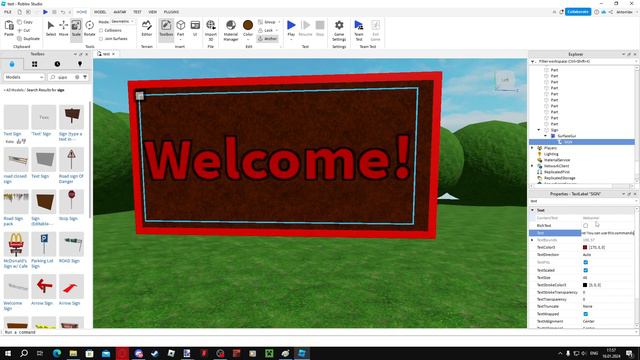
Task: Toggle the Toolbox button in ribbon
Action: [x=166, y=29]
